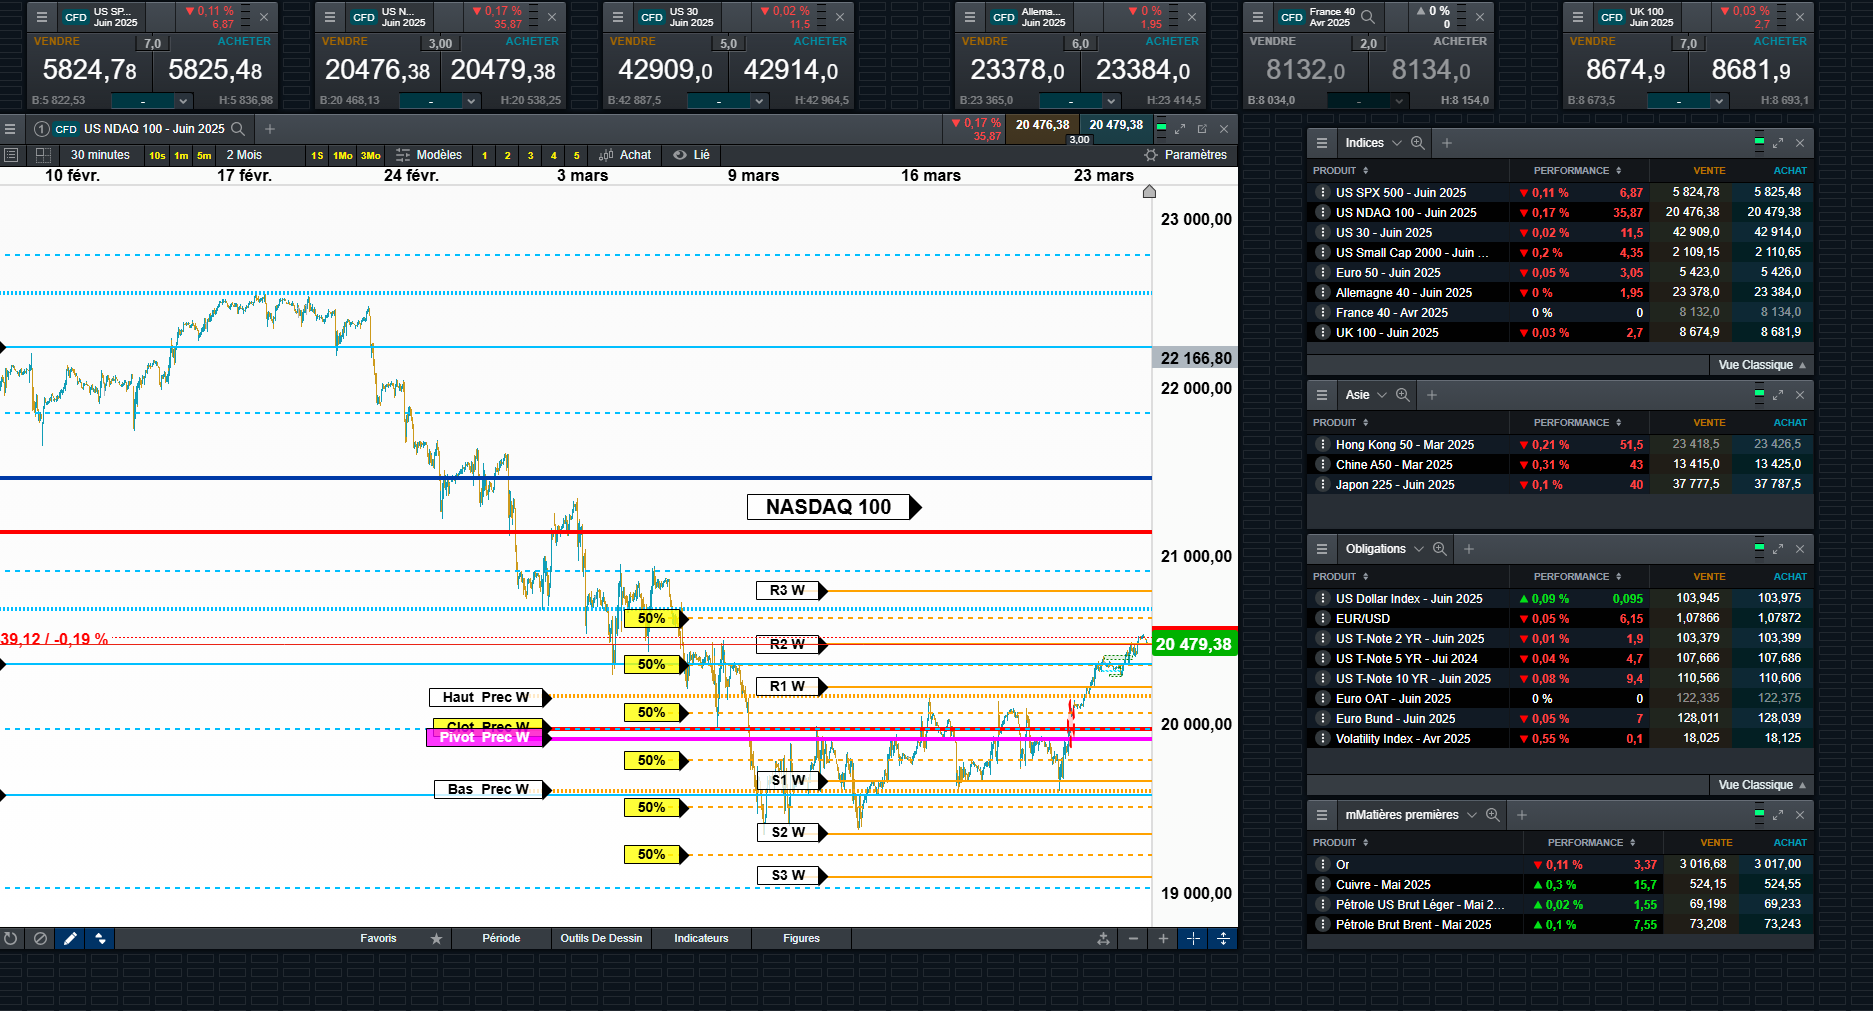
Task: Click the Favoris star icon
Action: (x=436, y=938)
